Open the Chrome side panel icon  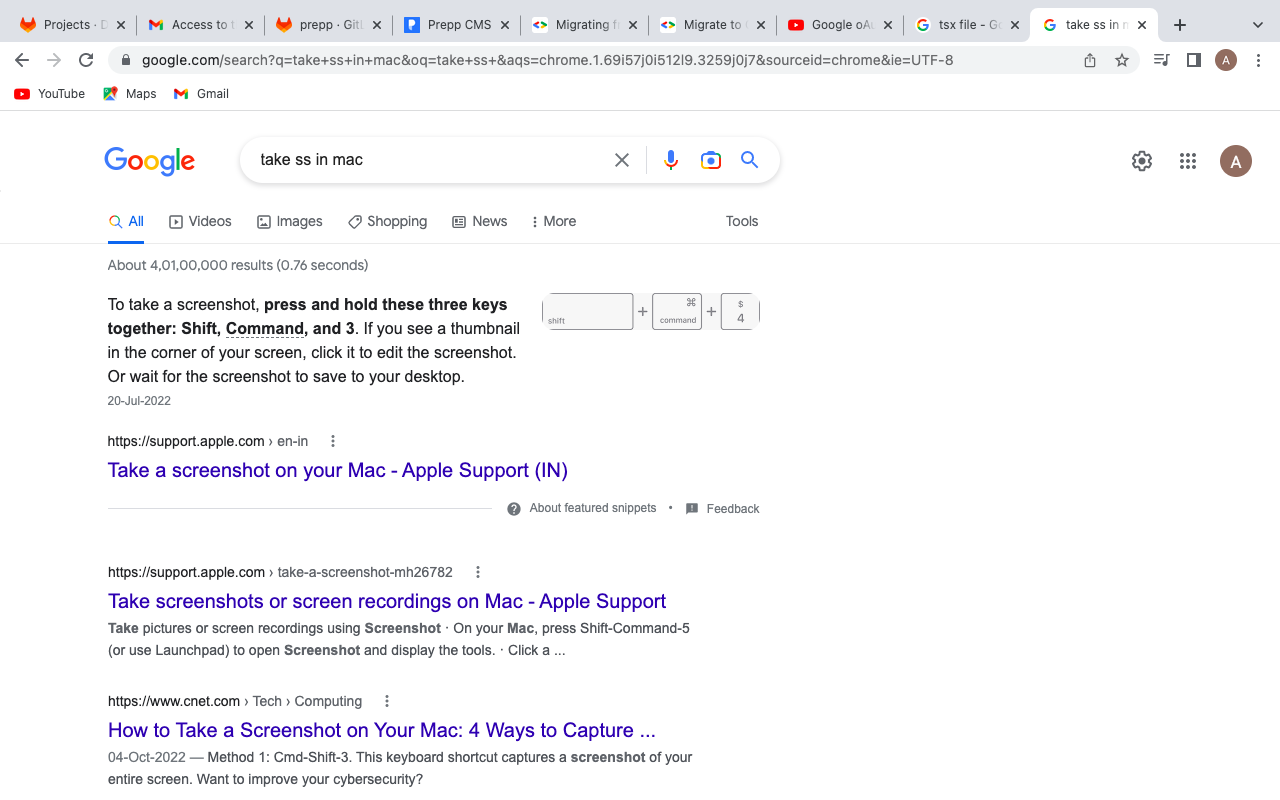[x=1193, y=60]
